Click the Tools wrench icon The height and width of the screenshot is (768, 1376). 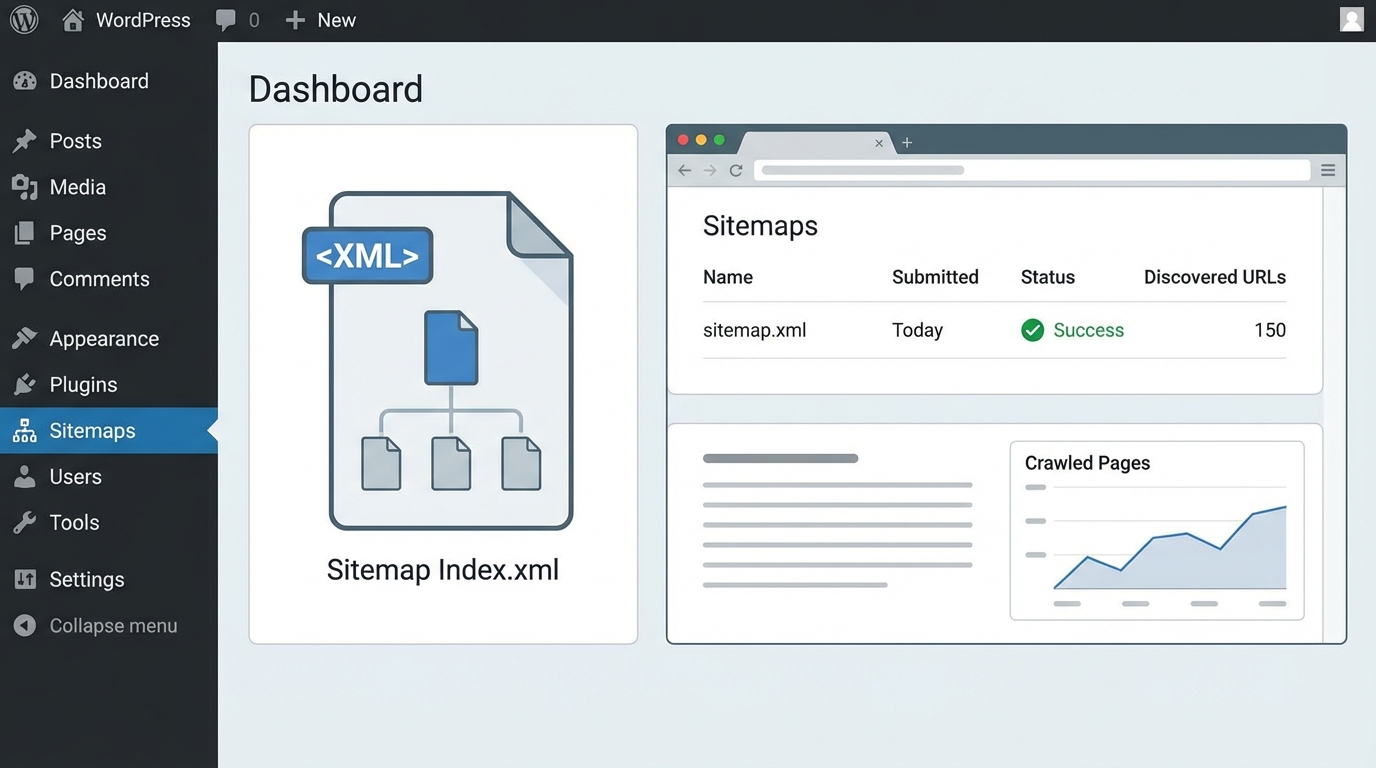click(25, 522)
